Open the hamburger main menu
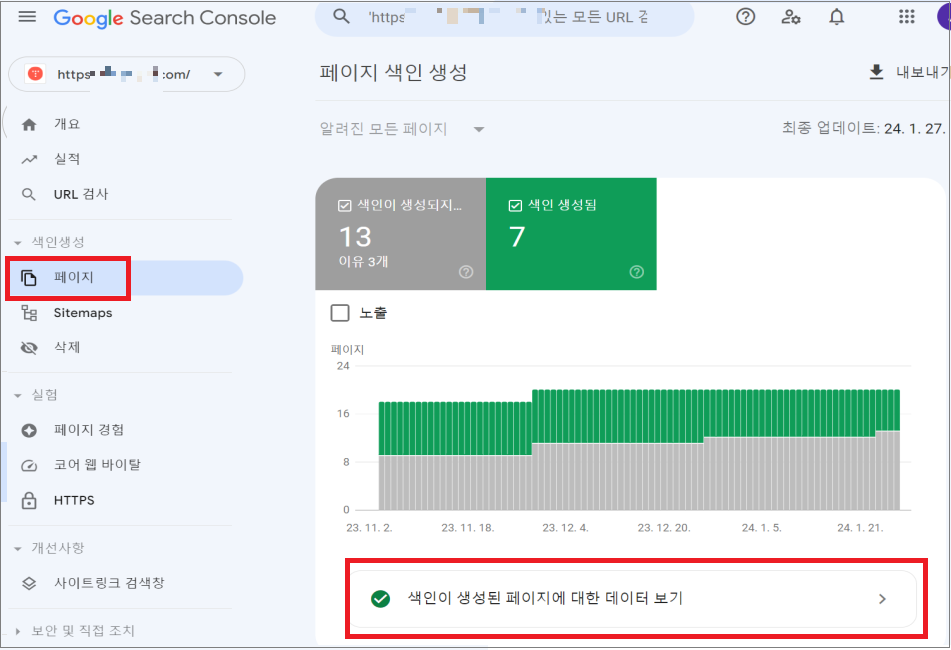 coord(27,17)
